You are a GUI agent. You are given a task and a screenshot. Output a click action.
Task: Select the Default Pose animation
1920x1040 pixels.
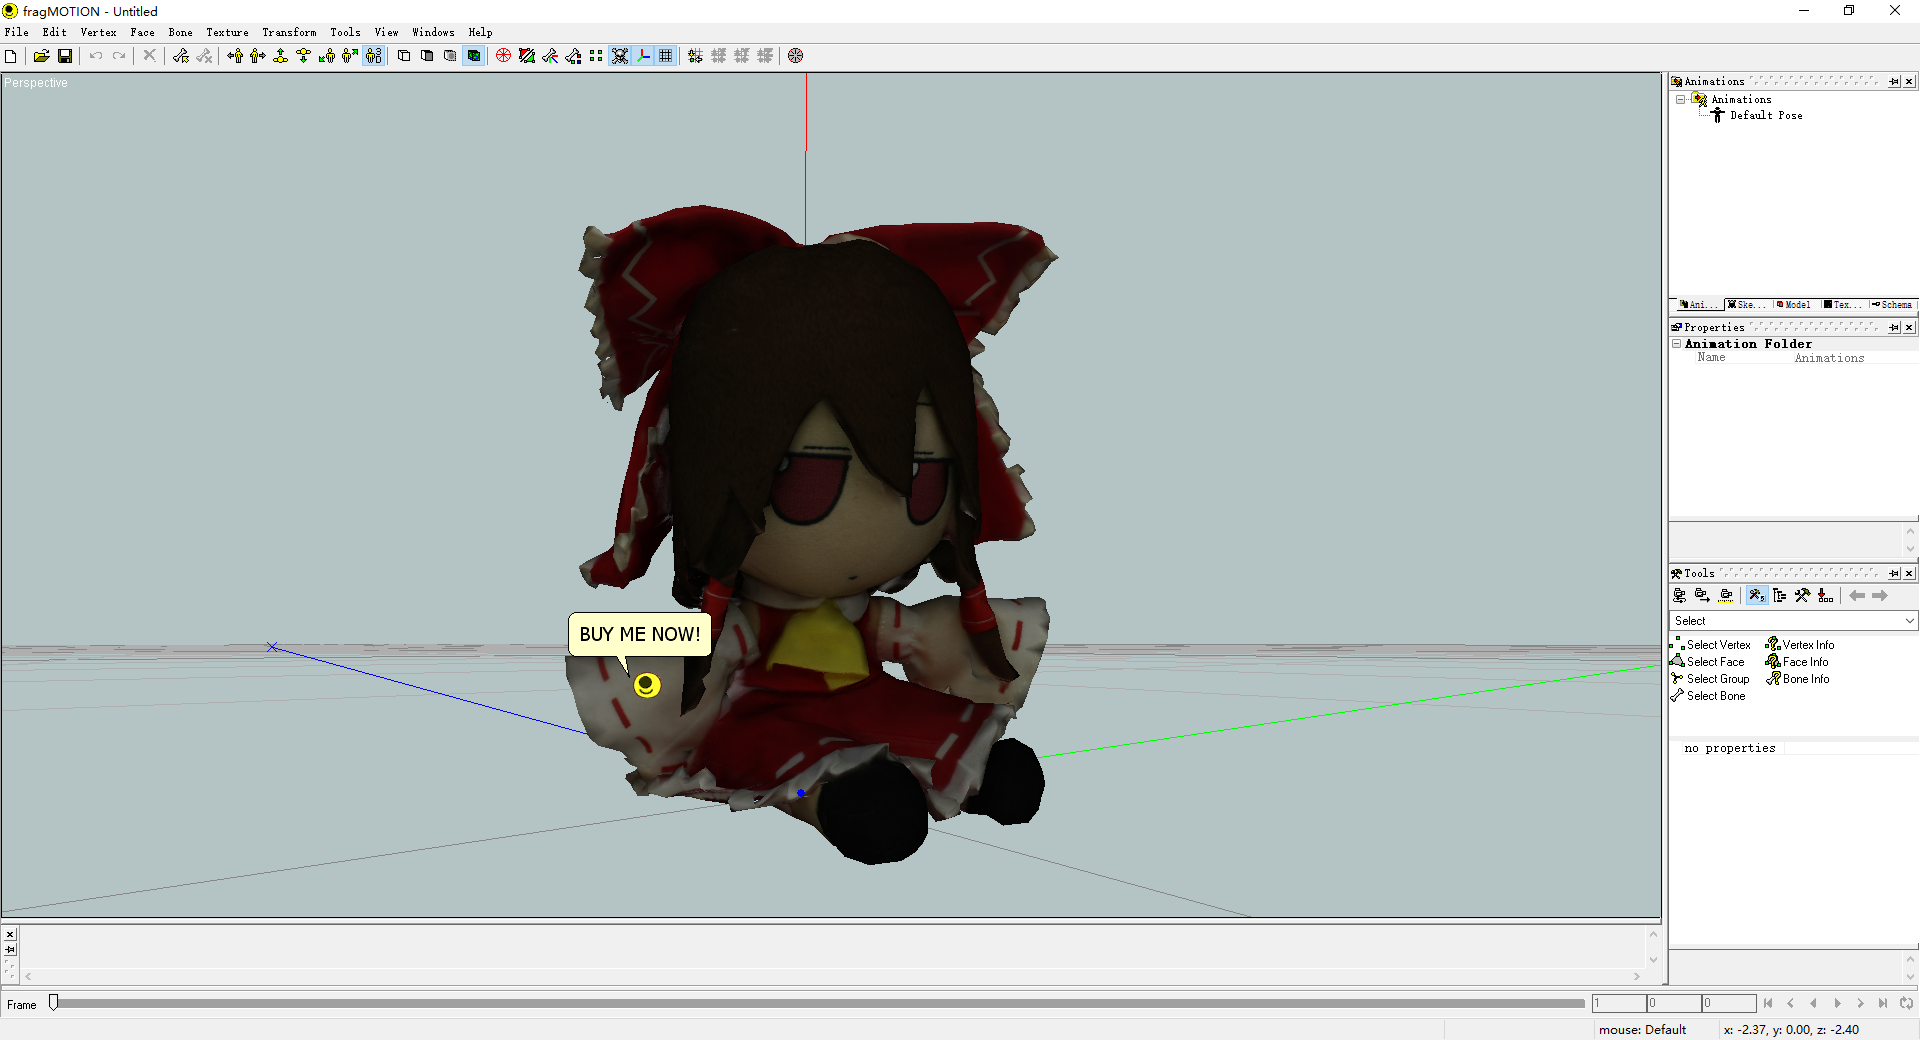[1766, 116]
